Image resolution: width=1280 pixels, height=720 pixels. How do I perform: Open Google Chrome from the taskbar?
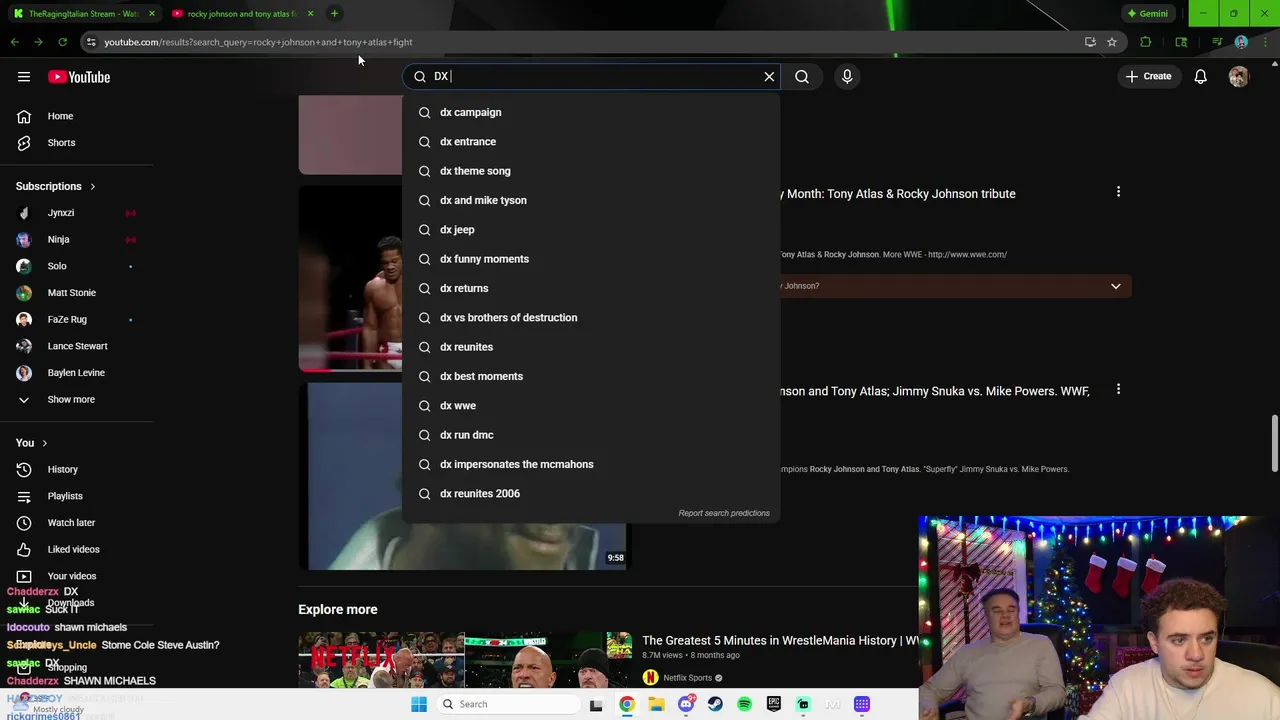click(626, 704)
